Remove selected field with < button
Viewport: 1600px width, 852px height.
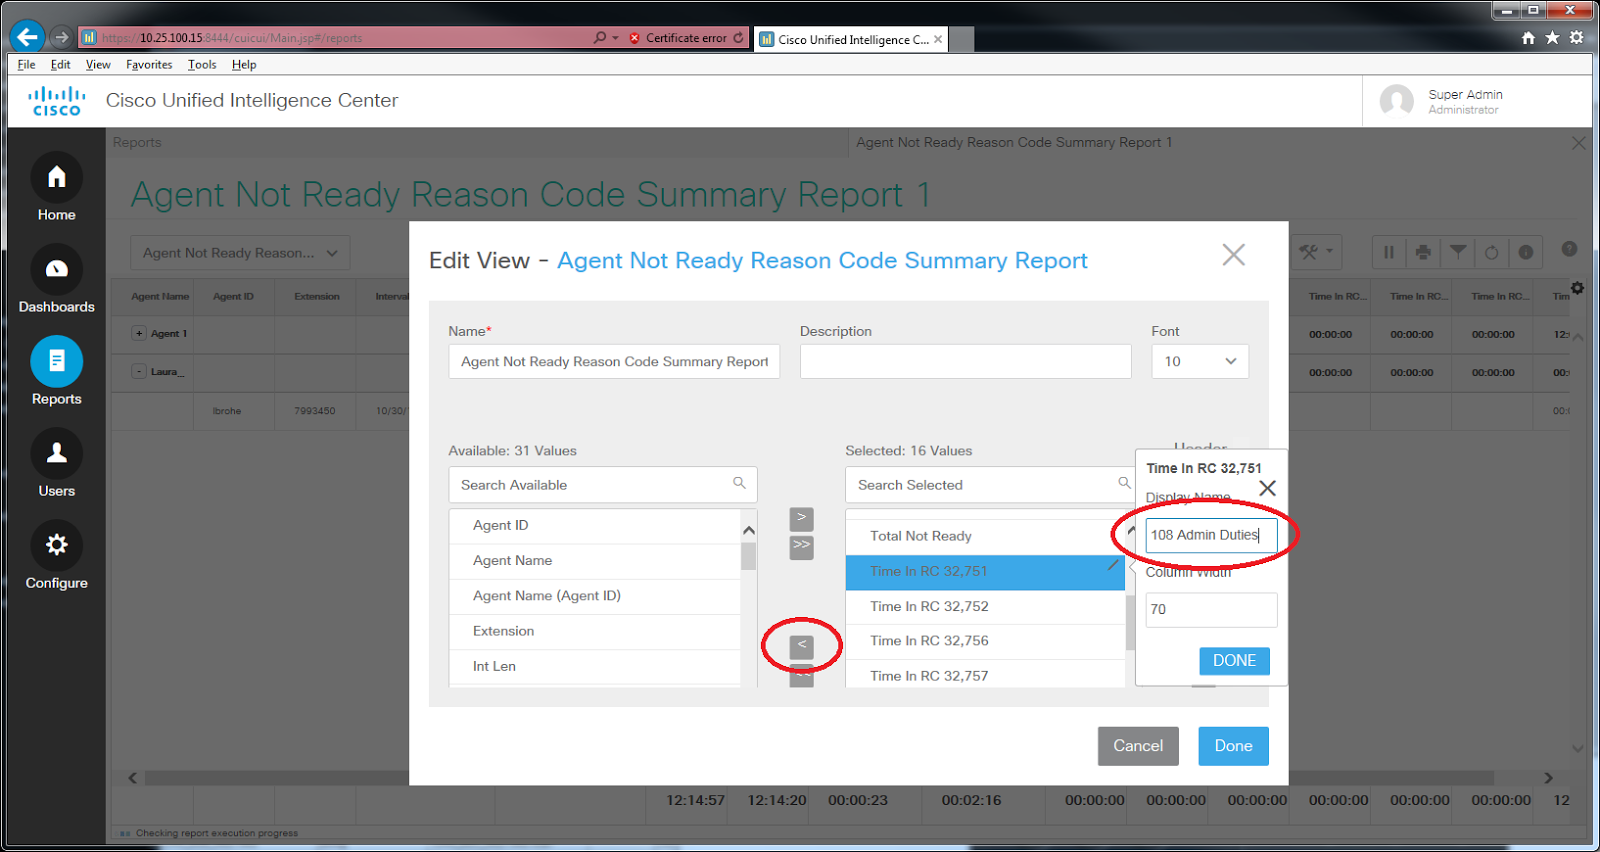click(x=802, y=647)
